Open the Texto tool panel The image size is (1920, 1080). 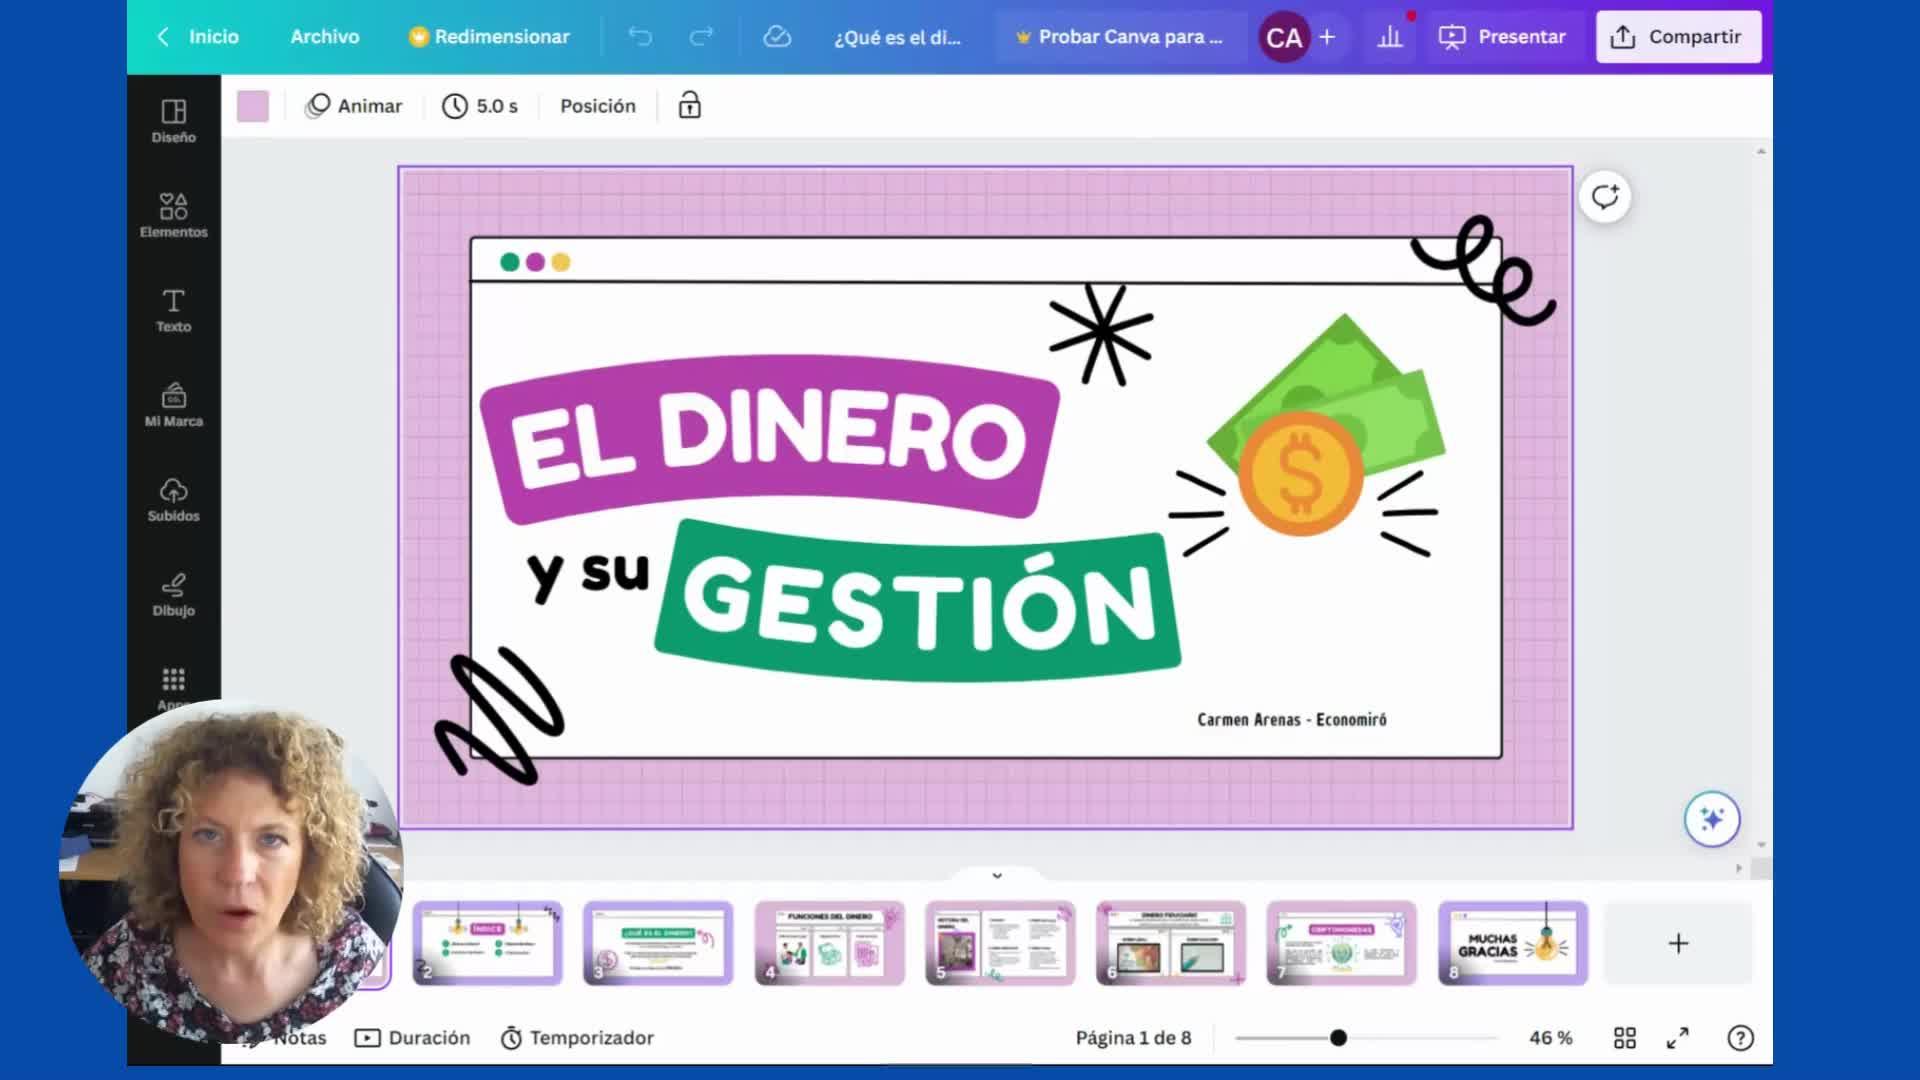tap(173, 310)
